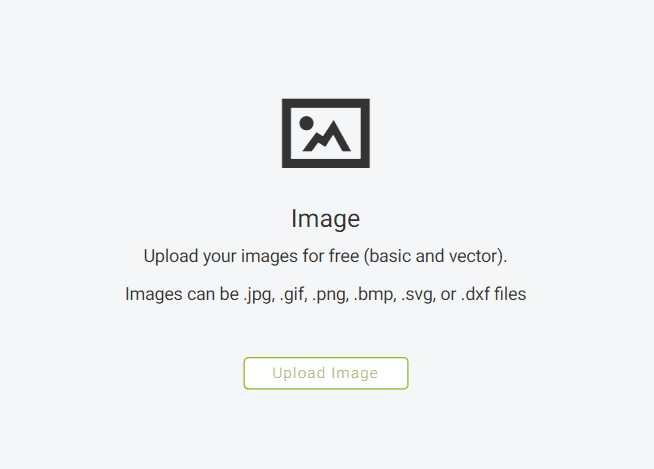Click the 'Images can be' phrase
The width and height of the screenshot is (654, 469).
(182, 294)
